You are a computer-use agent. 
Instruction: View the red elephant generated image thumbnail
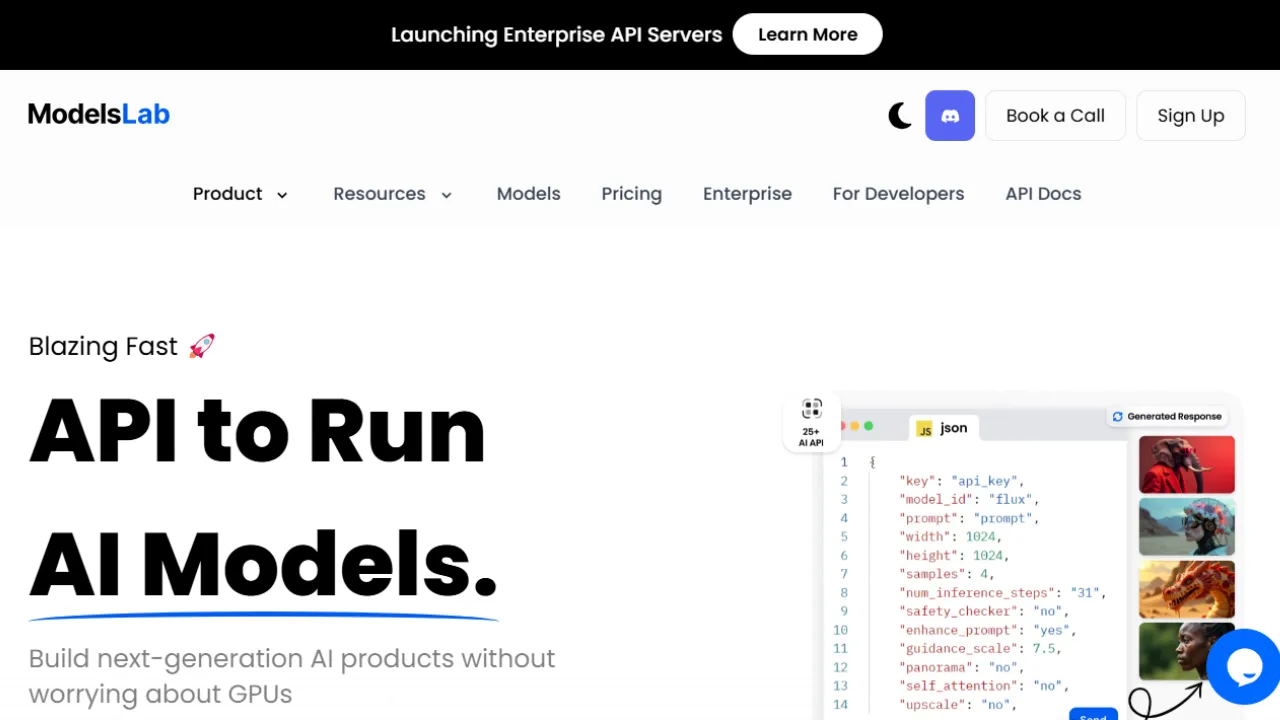click(1187, 464)
